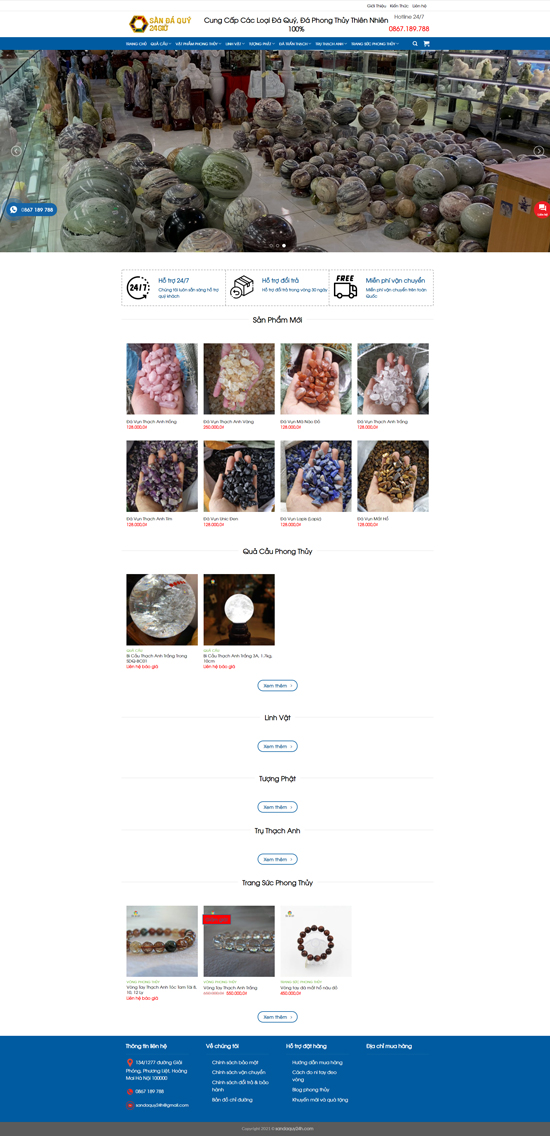Click the free shipping truck icon
The image size is (550, 1136).
pos(346,287)
